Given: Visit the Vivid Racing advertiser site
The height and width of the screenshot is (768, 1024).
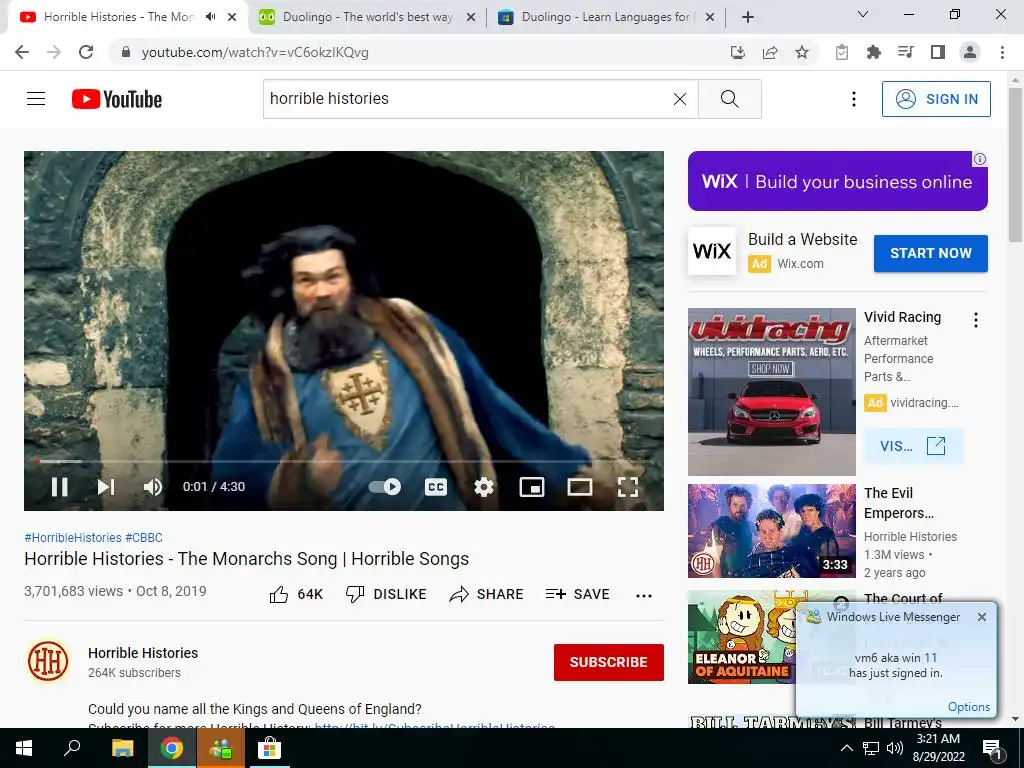Looking at the screenshot, I should pyautogui.click(x=913, y=446).
